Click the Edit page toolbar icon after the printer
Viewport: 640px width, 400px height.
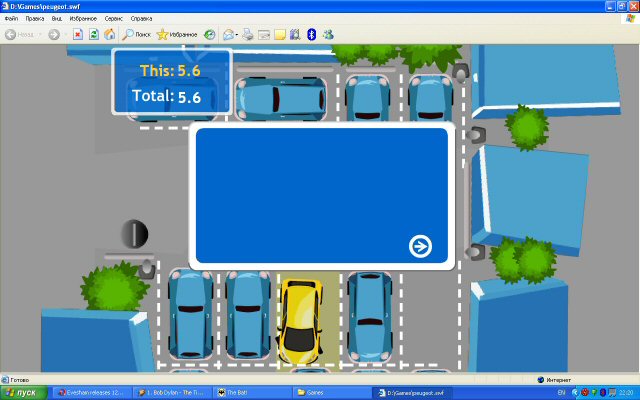tap(264, 35)
